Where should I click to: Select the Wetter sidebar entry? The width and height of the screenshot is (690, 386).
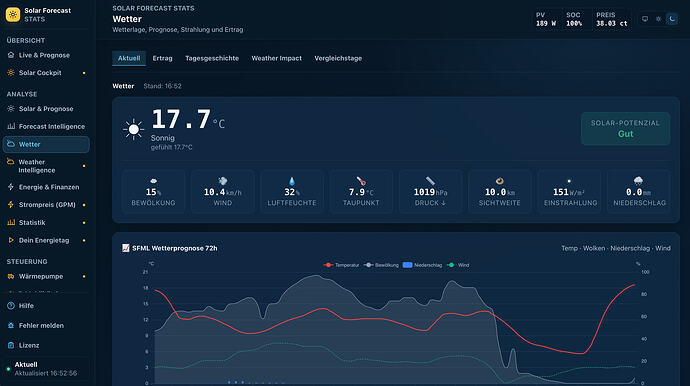(46, 144)
